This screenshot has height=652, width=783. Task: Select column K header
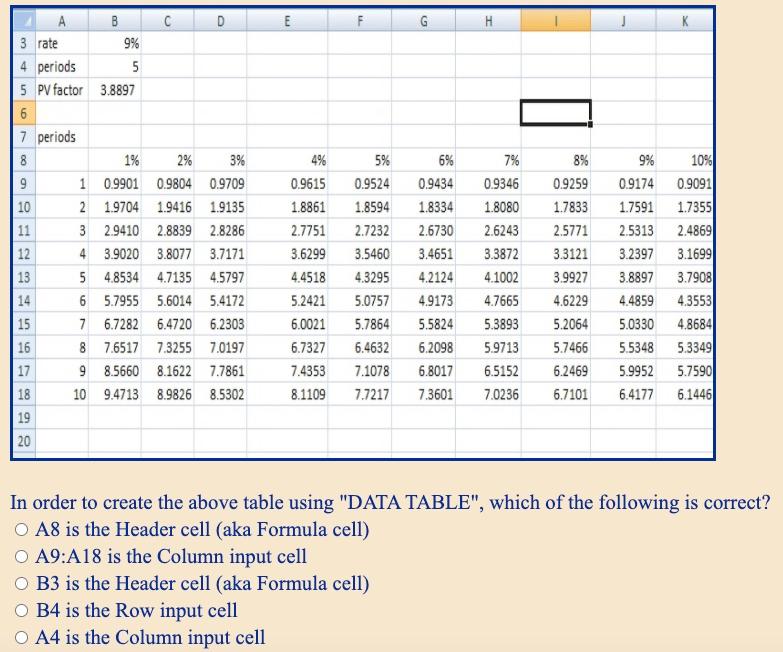tap(685, 20)
